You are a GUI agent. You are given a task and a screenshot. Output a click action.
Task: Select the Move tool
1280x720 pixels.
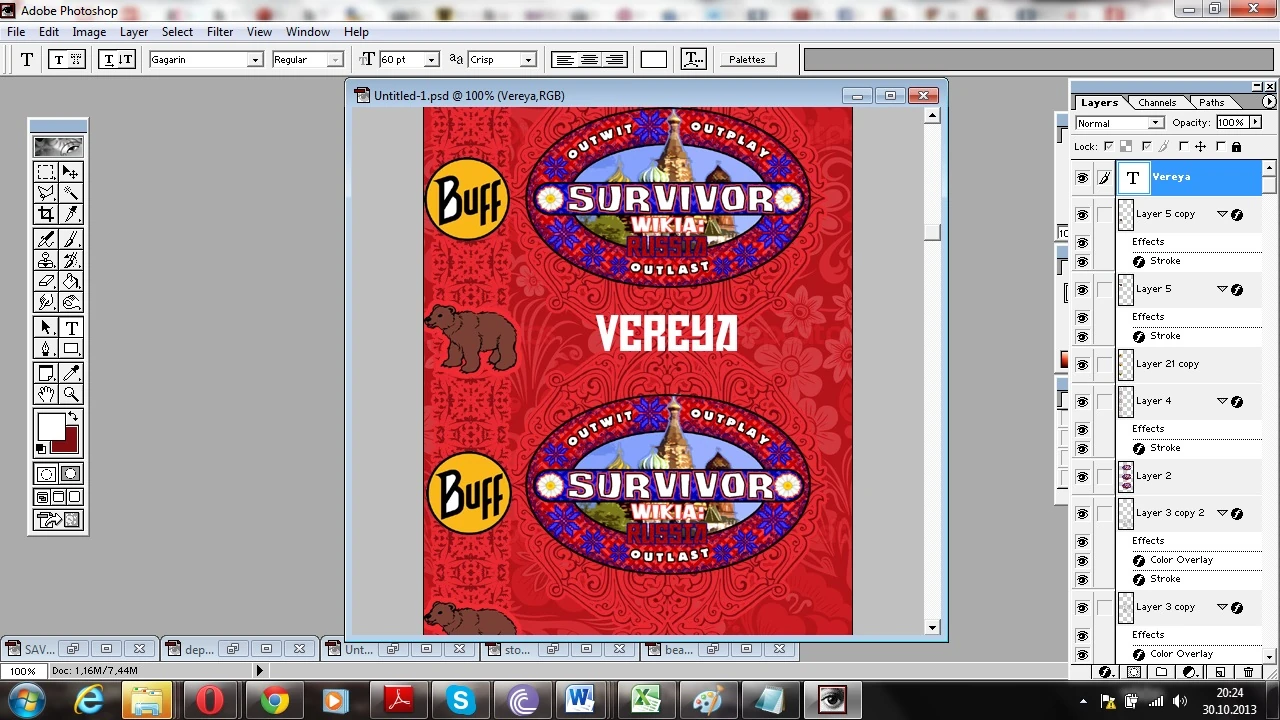[x=71, y=173]
